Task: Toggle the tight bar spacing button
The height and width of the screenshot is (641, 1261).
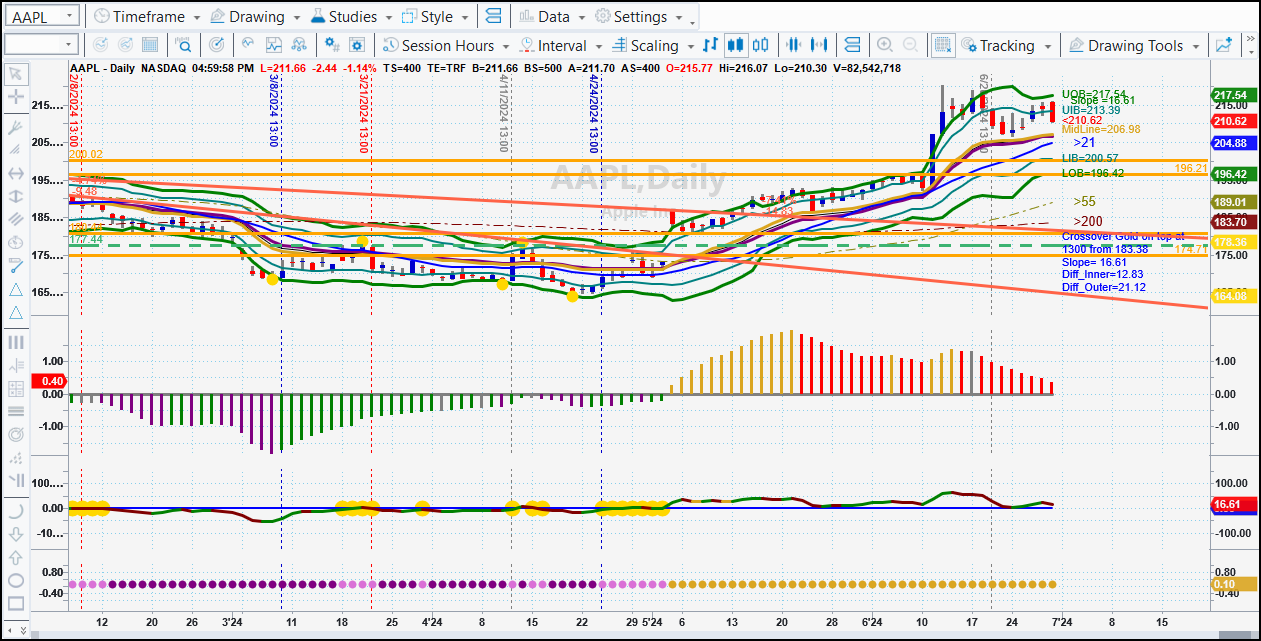Action: [795, 45]
